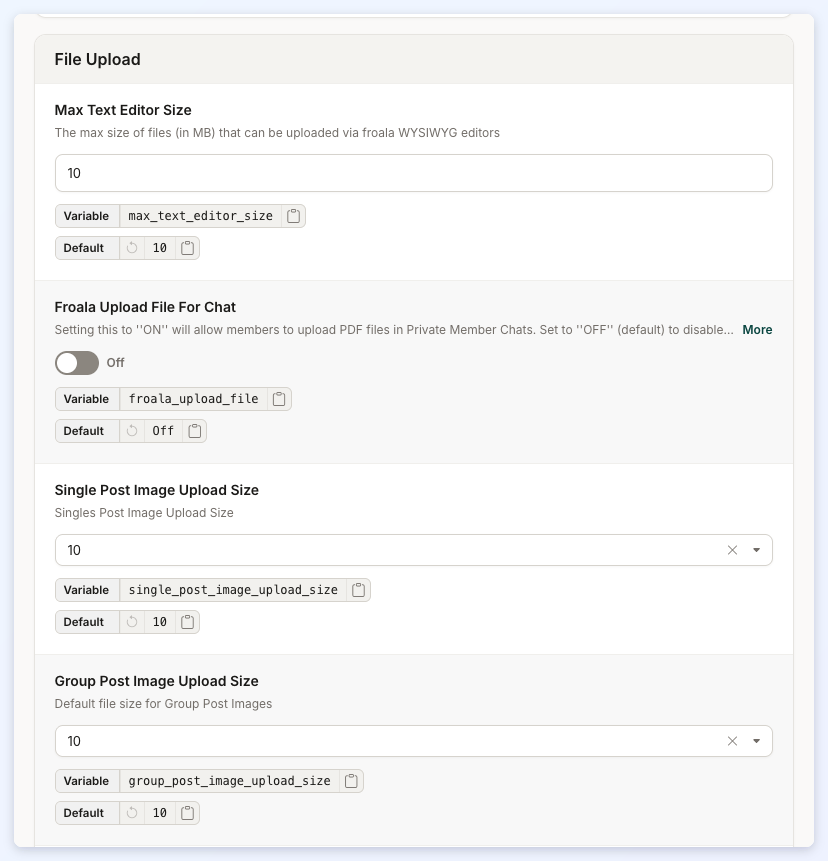Click the single_post_image_upload_size variable text

[233, 590]
